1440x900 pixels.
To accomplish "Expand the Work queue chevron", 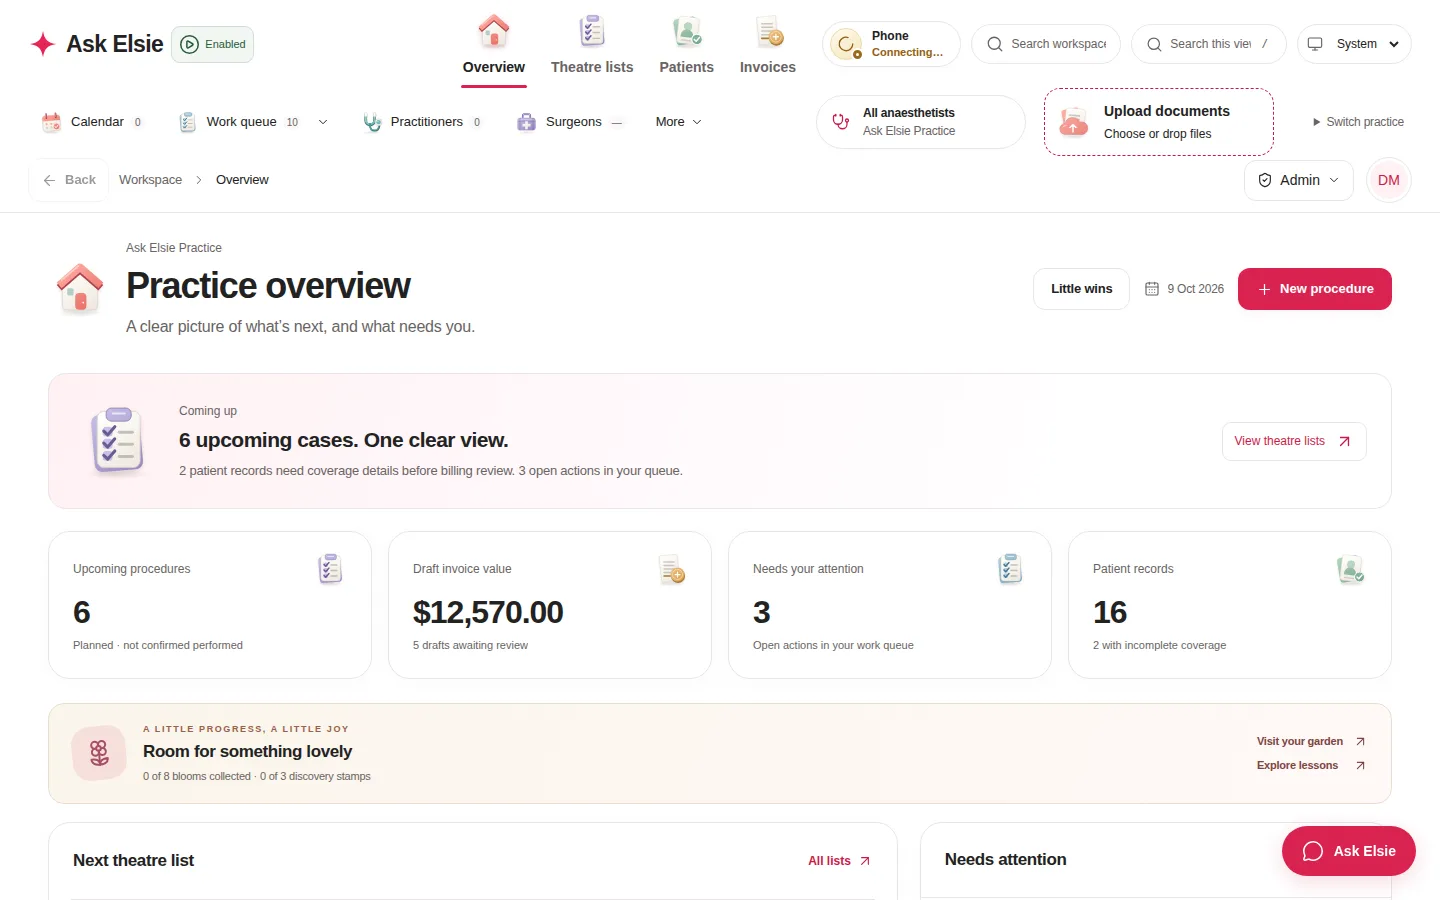I will [x=323, y=122].
